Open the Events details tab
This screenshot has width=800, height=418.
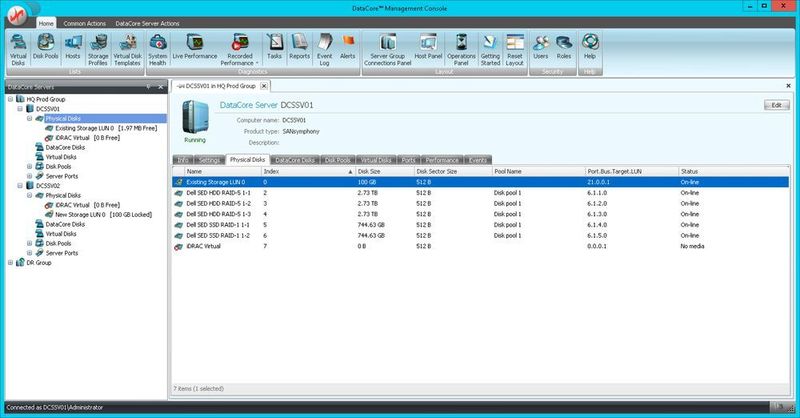coord(478,160)
